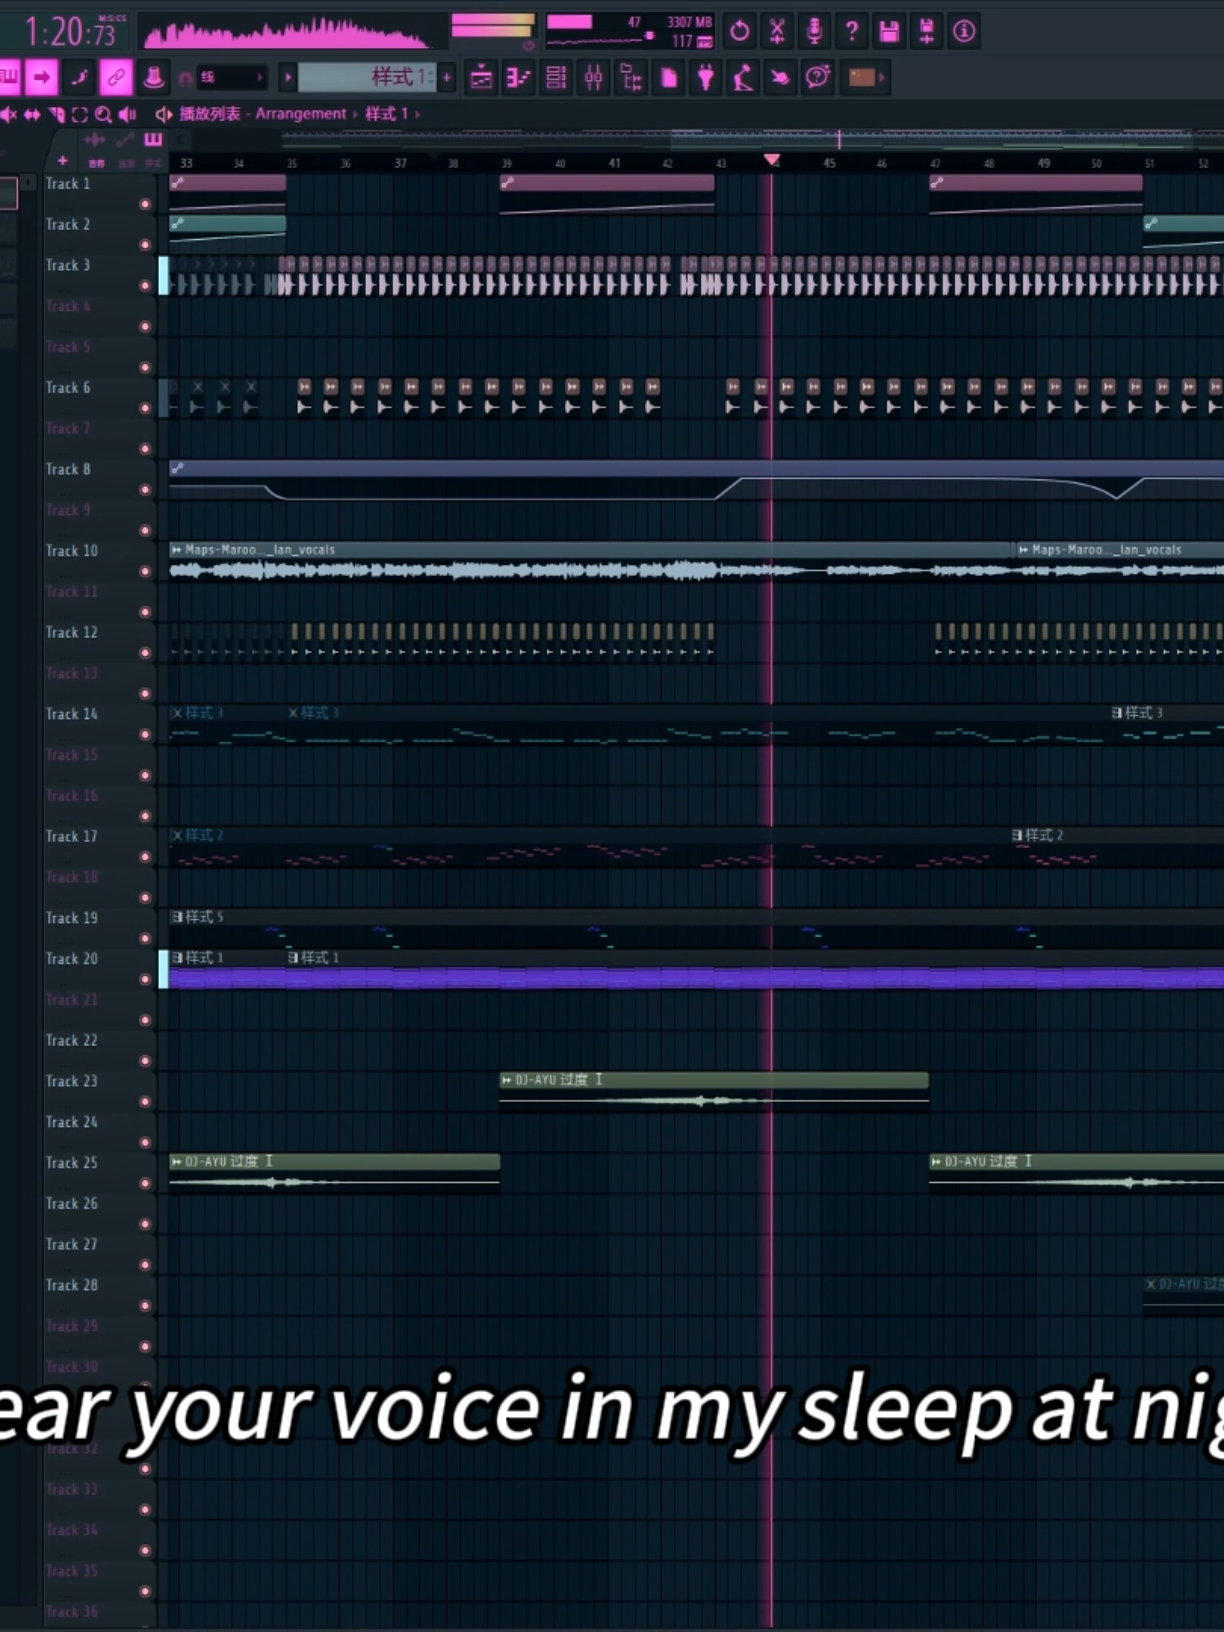
Task: Mute Track 25 with its pink dot
Action: coord(145,1183)
